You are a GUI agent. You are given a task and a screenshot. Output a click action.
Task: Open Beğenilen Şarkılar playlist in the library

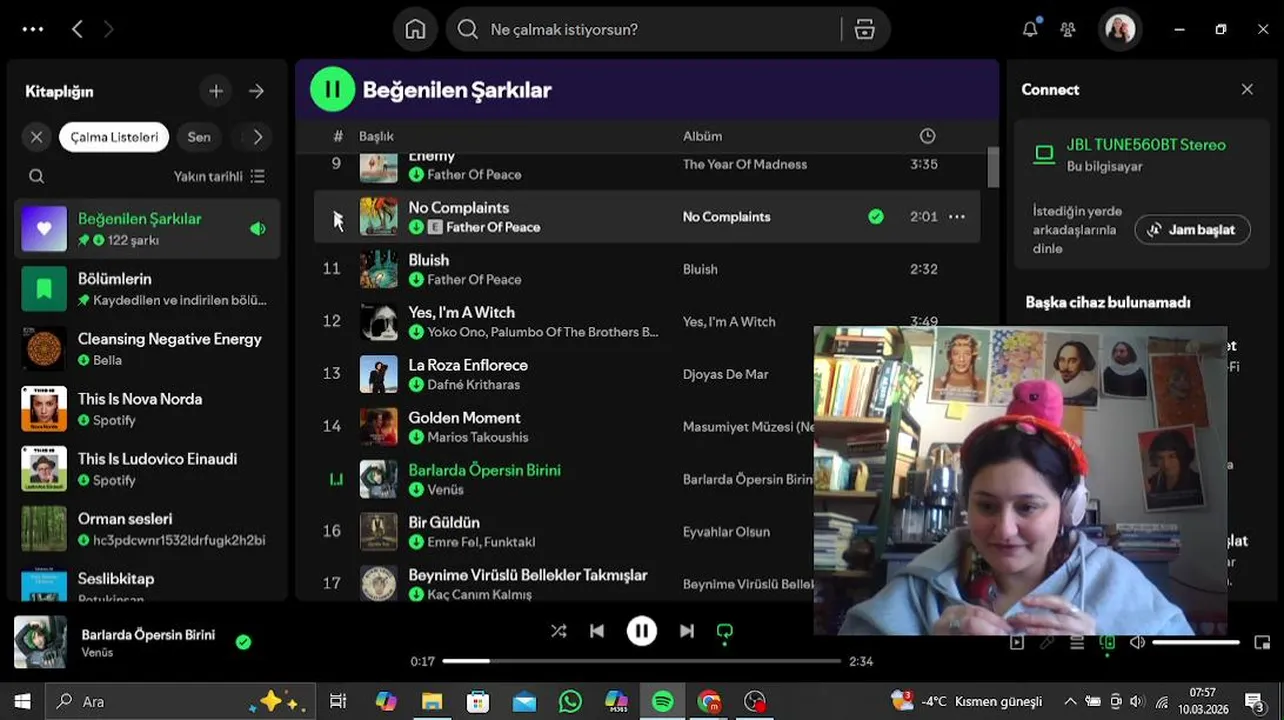pos(148,228)
